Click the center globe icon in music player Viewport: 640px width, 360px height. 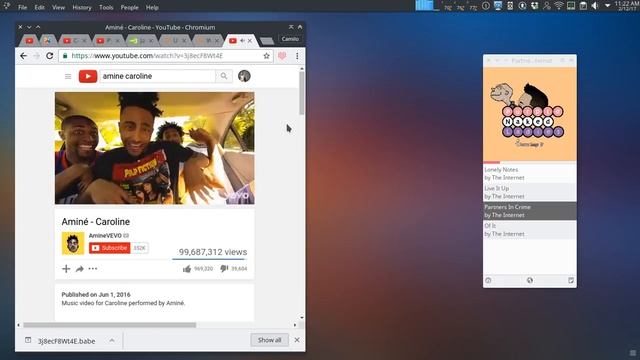coord(529,280)
